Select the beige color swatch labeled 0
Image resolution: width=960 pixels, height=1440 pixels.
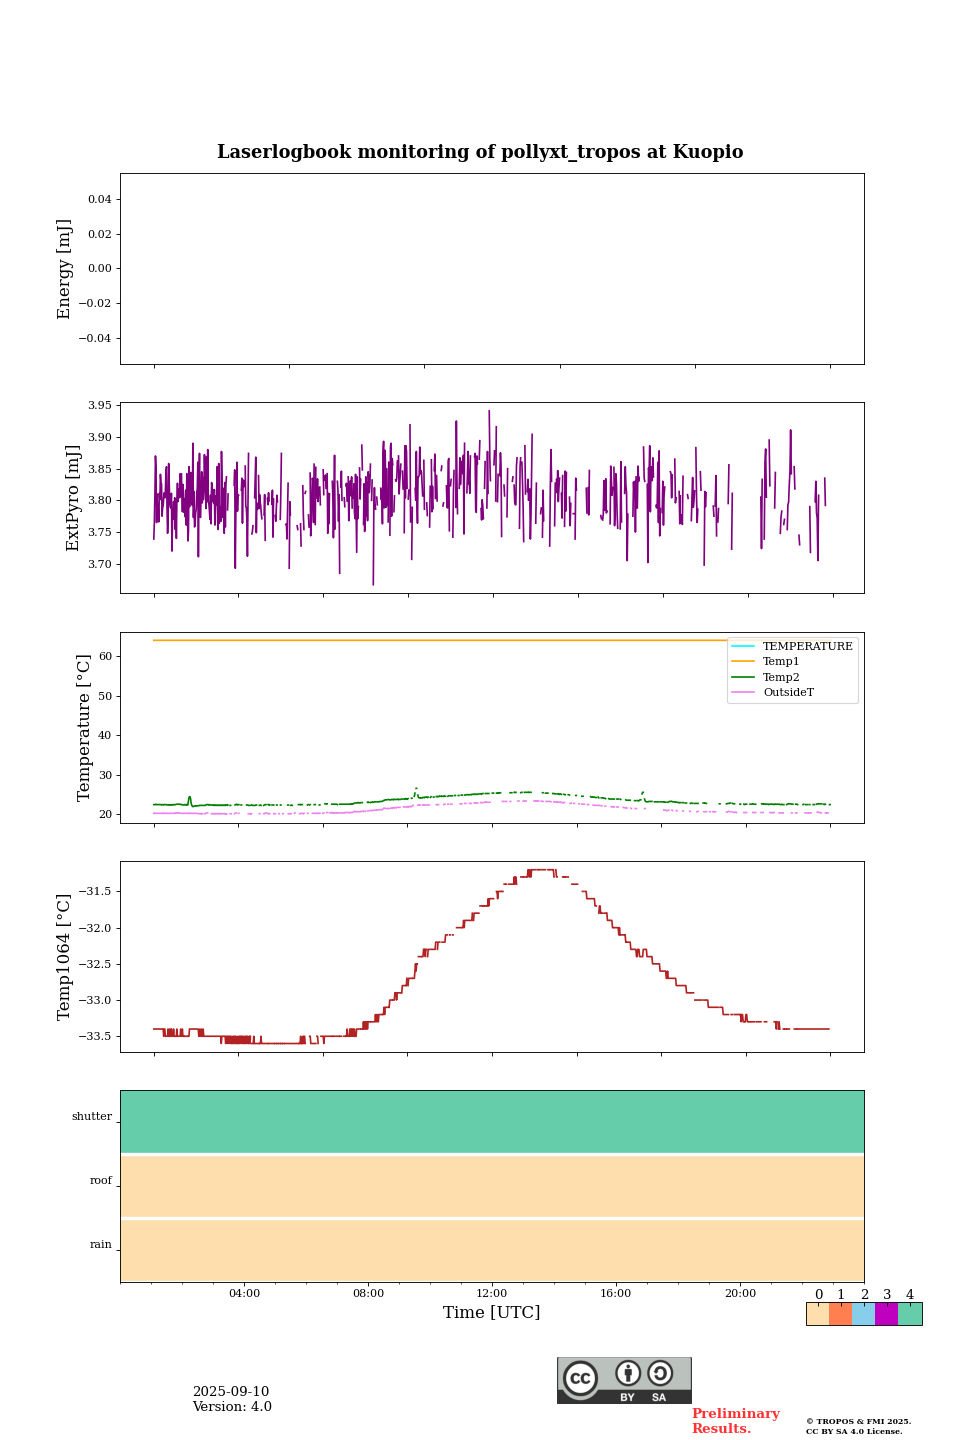[817, 1314]
